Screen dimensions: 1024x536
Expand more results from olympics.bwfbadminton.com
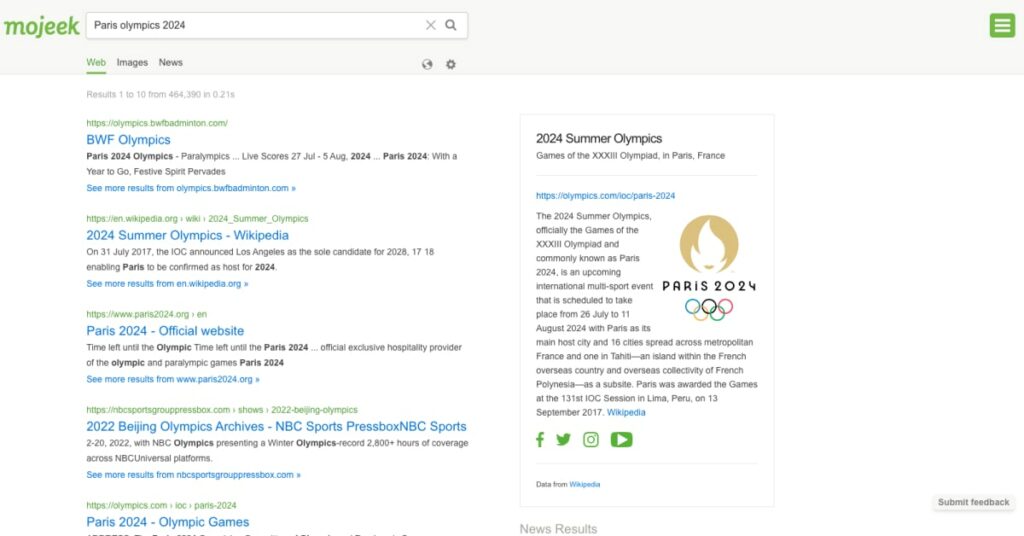click(x=191, y=188)
